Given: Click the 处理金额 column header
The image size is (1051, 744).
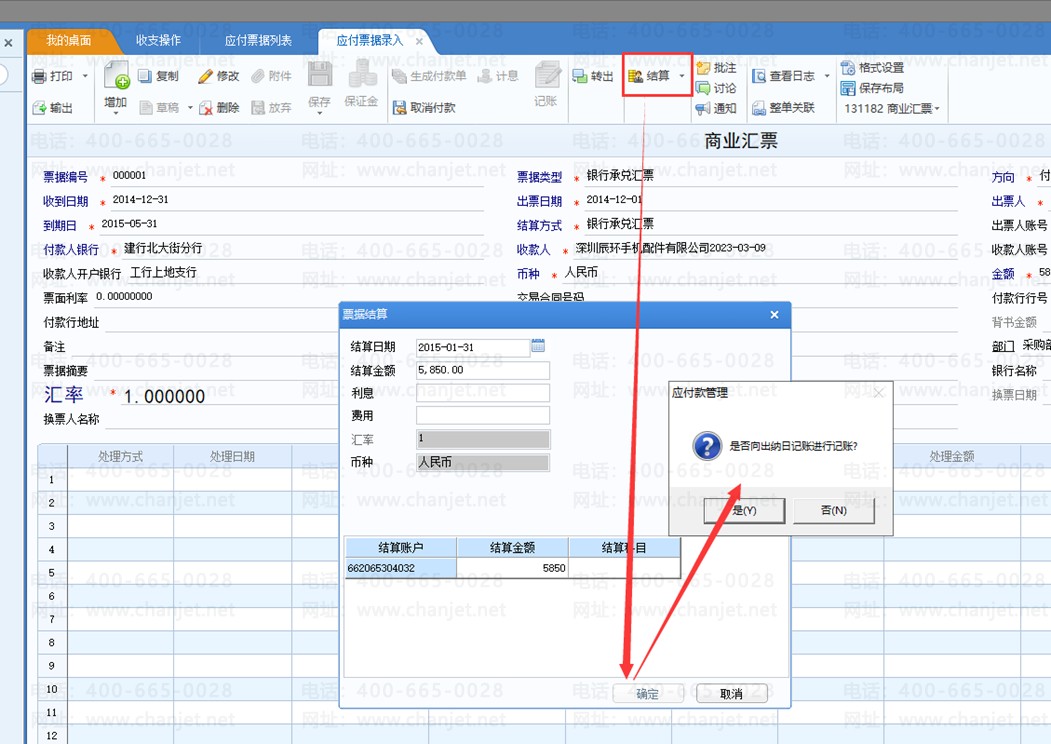Looking at the screenshot, I should coord(952,456).
